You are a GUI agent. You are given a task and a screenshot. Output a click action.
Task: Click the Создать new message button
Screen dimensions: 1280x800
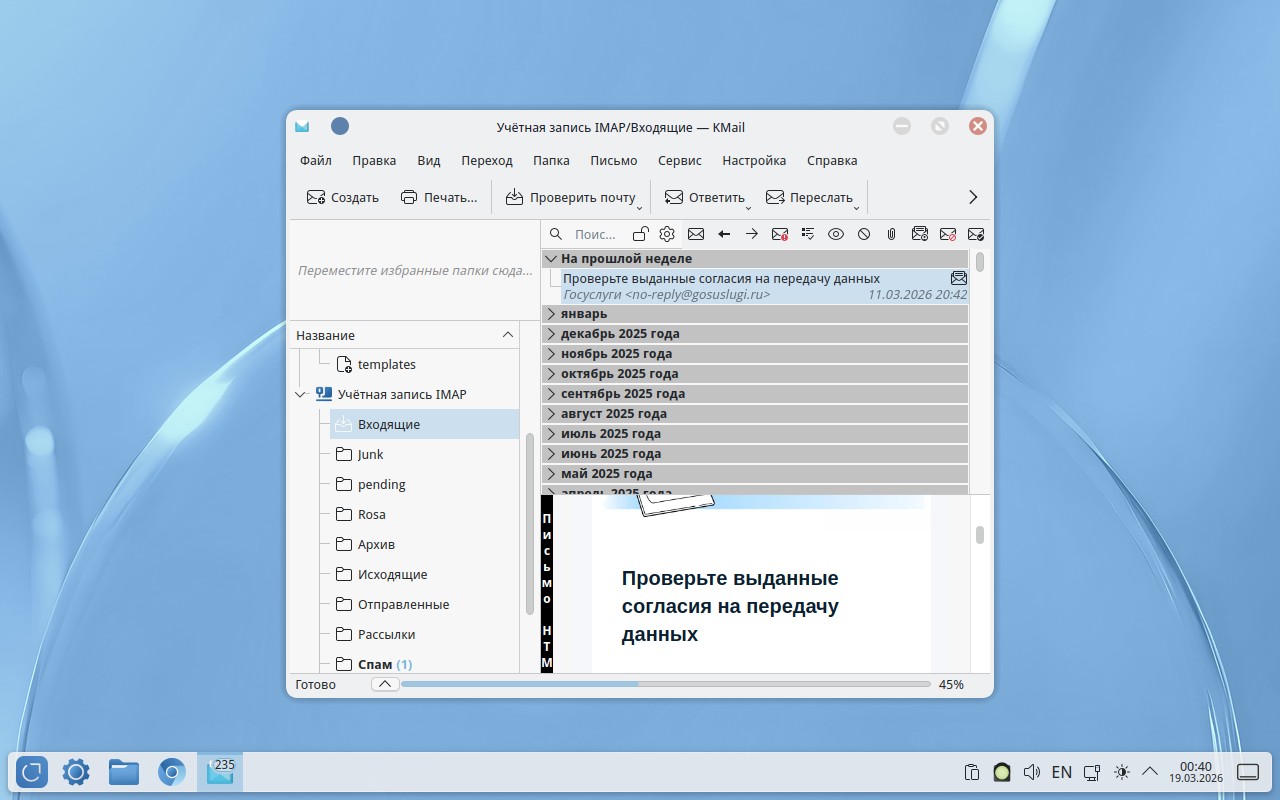point(343,197)
